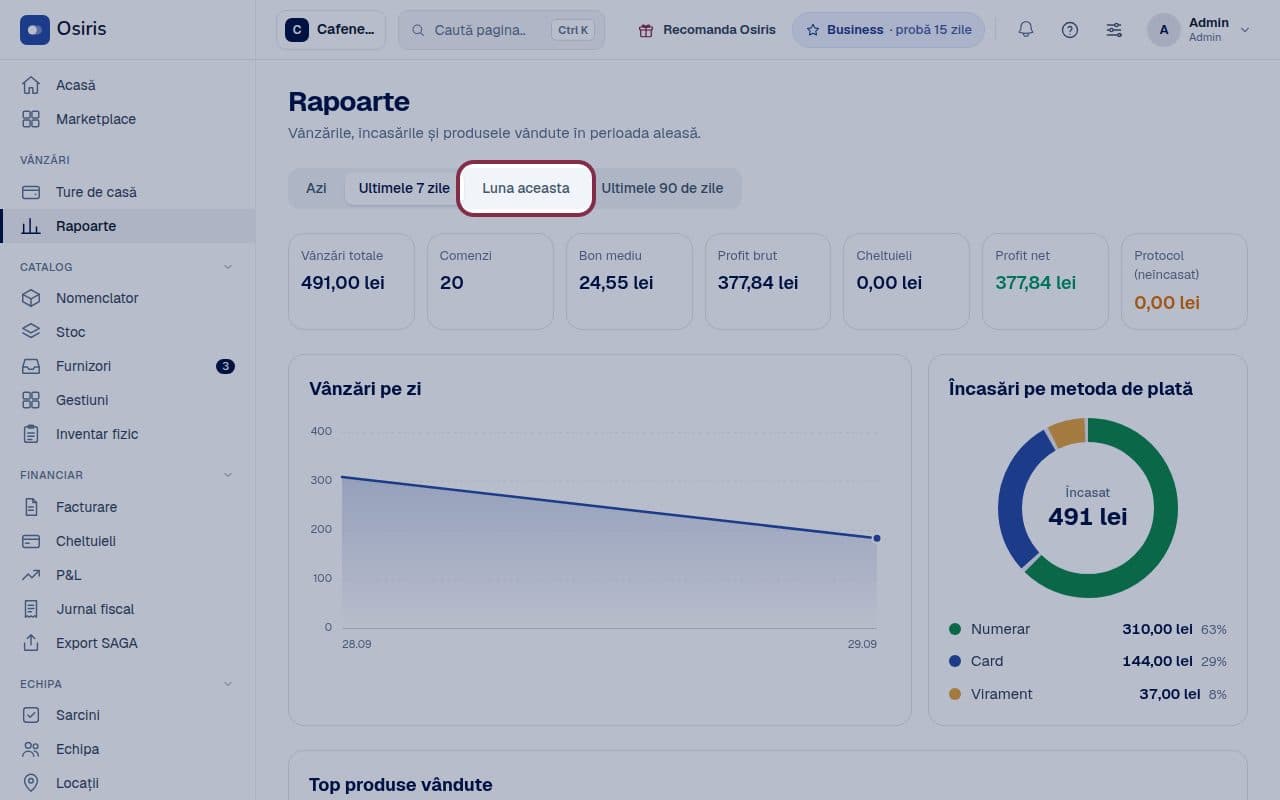Click the 29.09 data point on chart

pos(877,538)
